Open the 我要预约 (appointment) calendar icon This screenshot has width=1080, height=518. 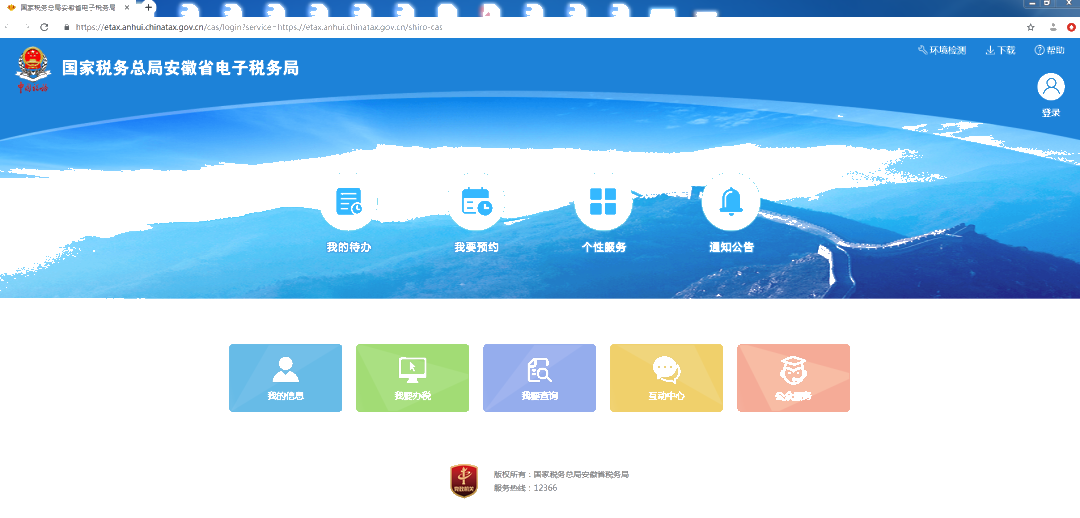[x=477, y=201]
